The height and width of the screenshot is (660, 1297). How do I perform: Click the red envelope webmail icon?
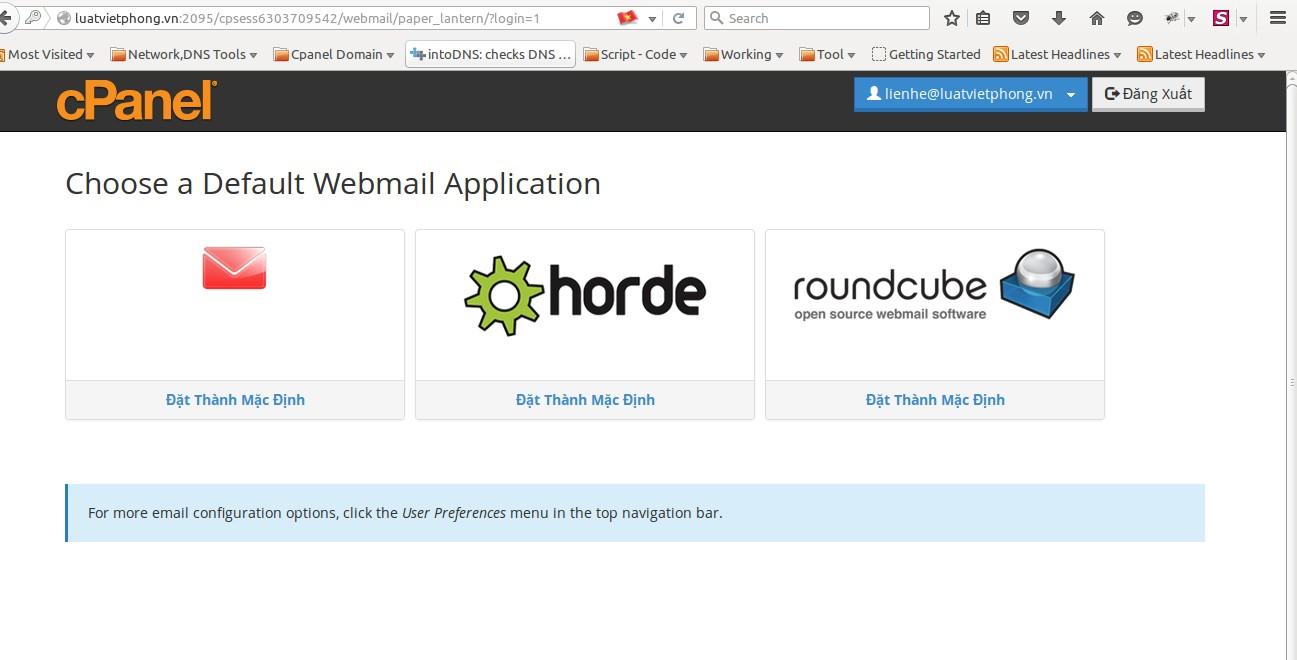tap(234, 268)
